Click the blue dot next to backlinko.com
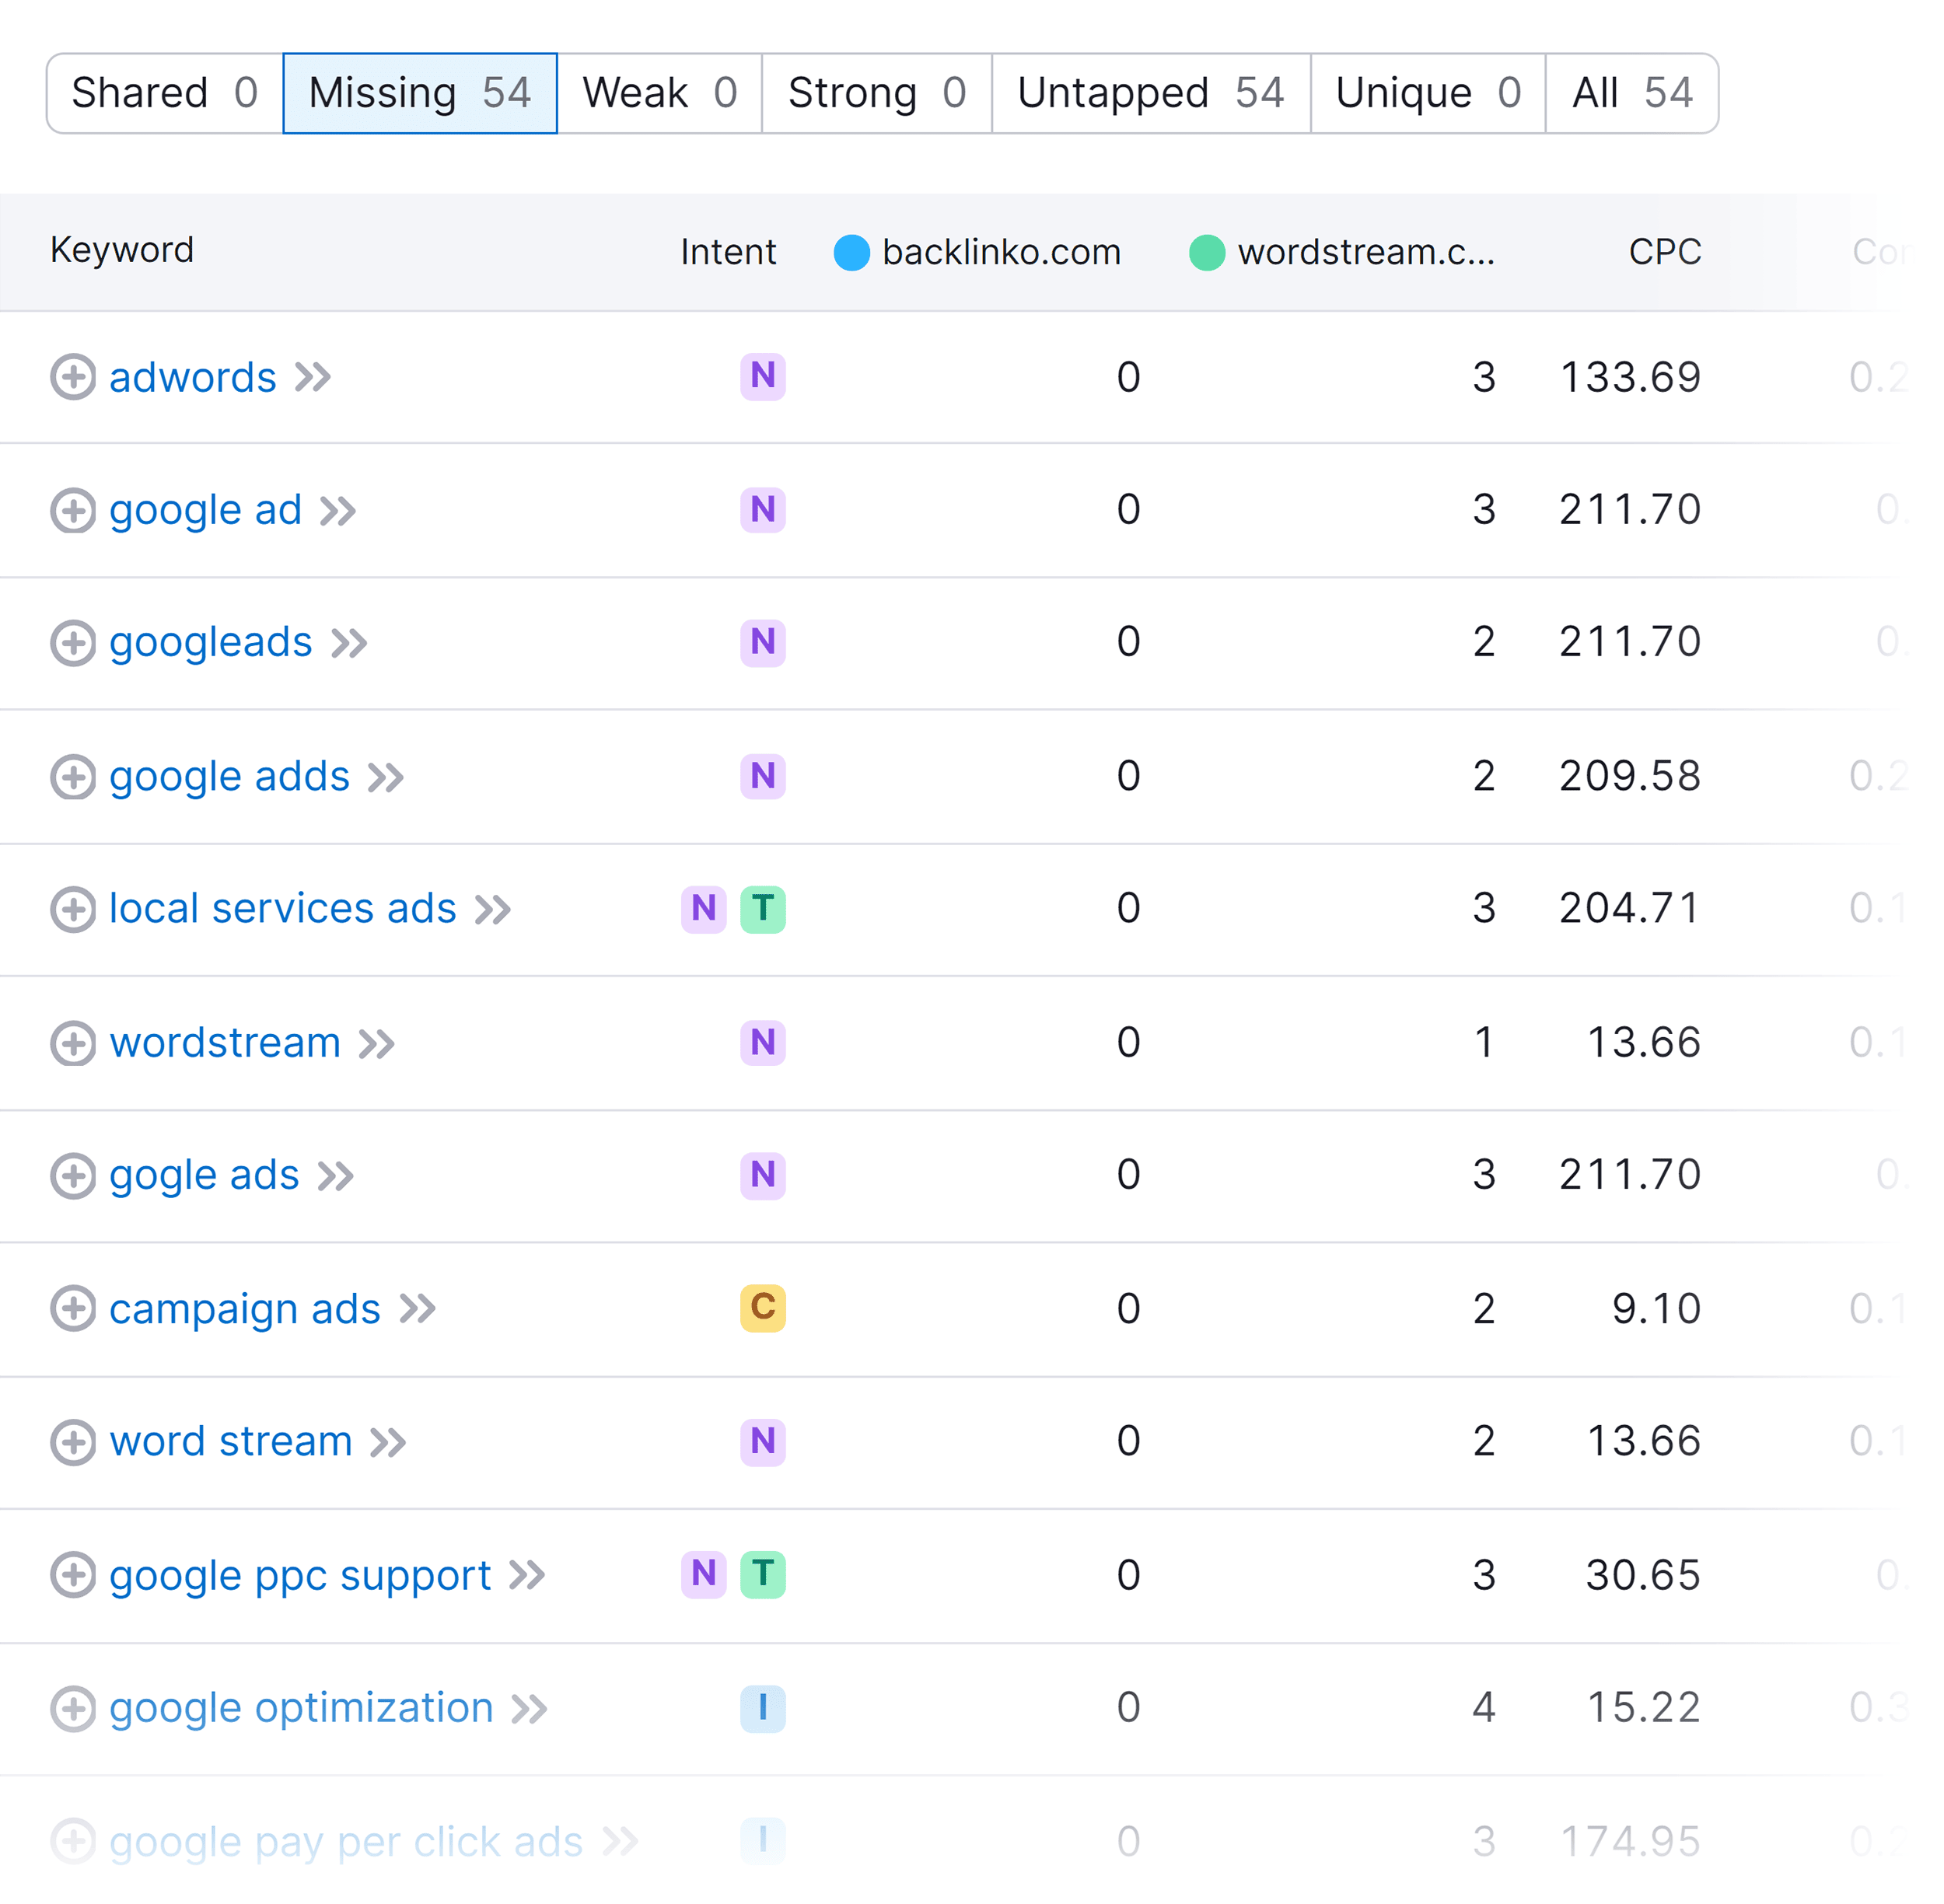The image size is (1944, 1904). coord(851,252)
